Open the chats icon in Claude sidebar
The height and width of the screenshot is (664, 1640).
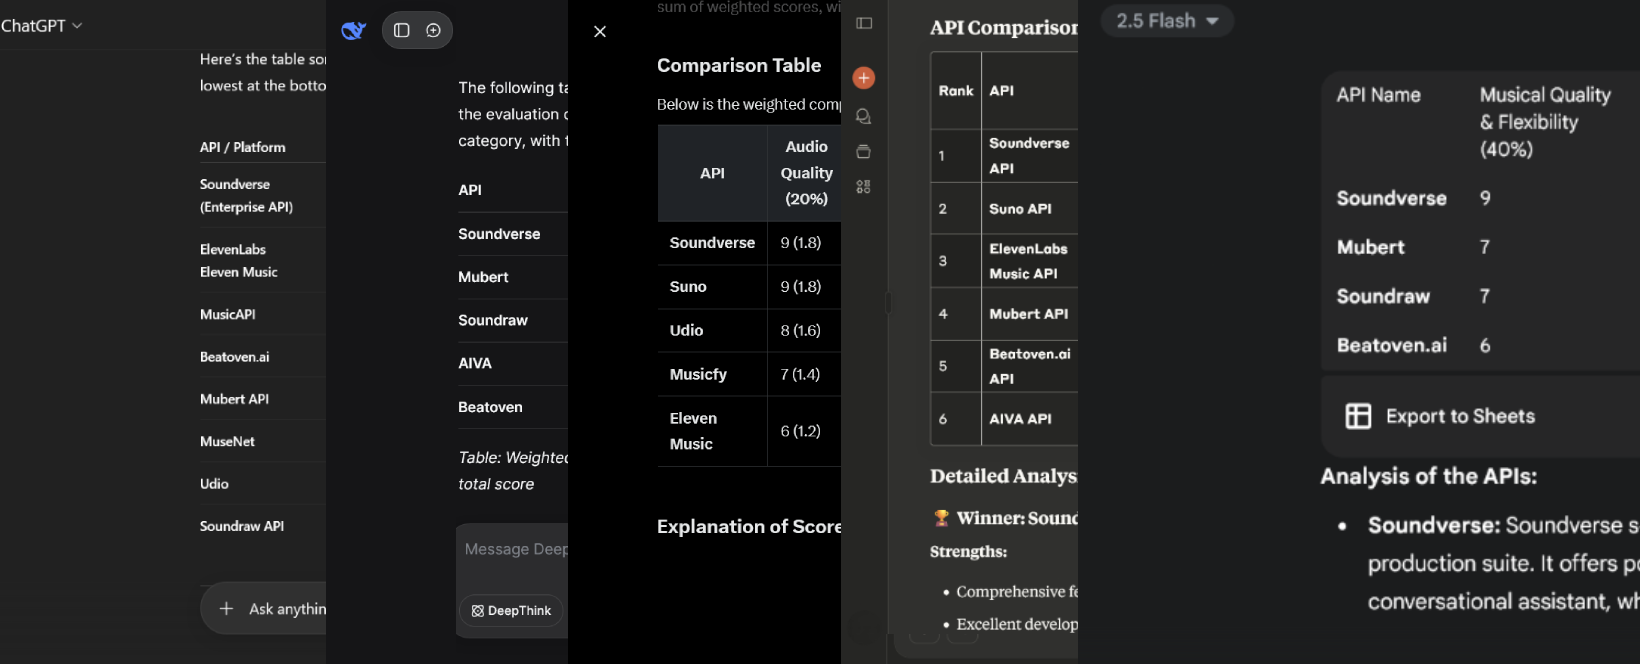[864, 117]
